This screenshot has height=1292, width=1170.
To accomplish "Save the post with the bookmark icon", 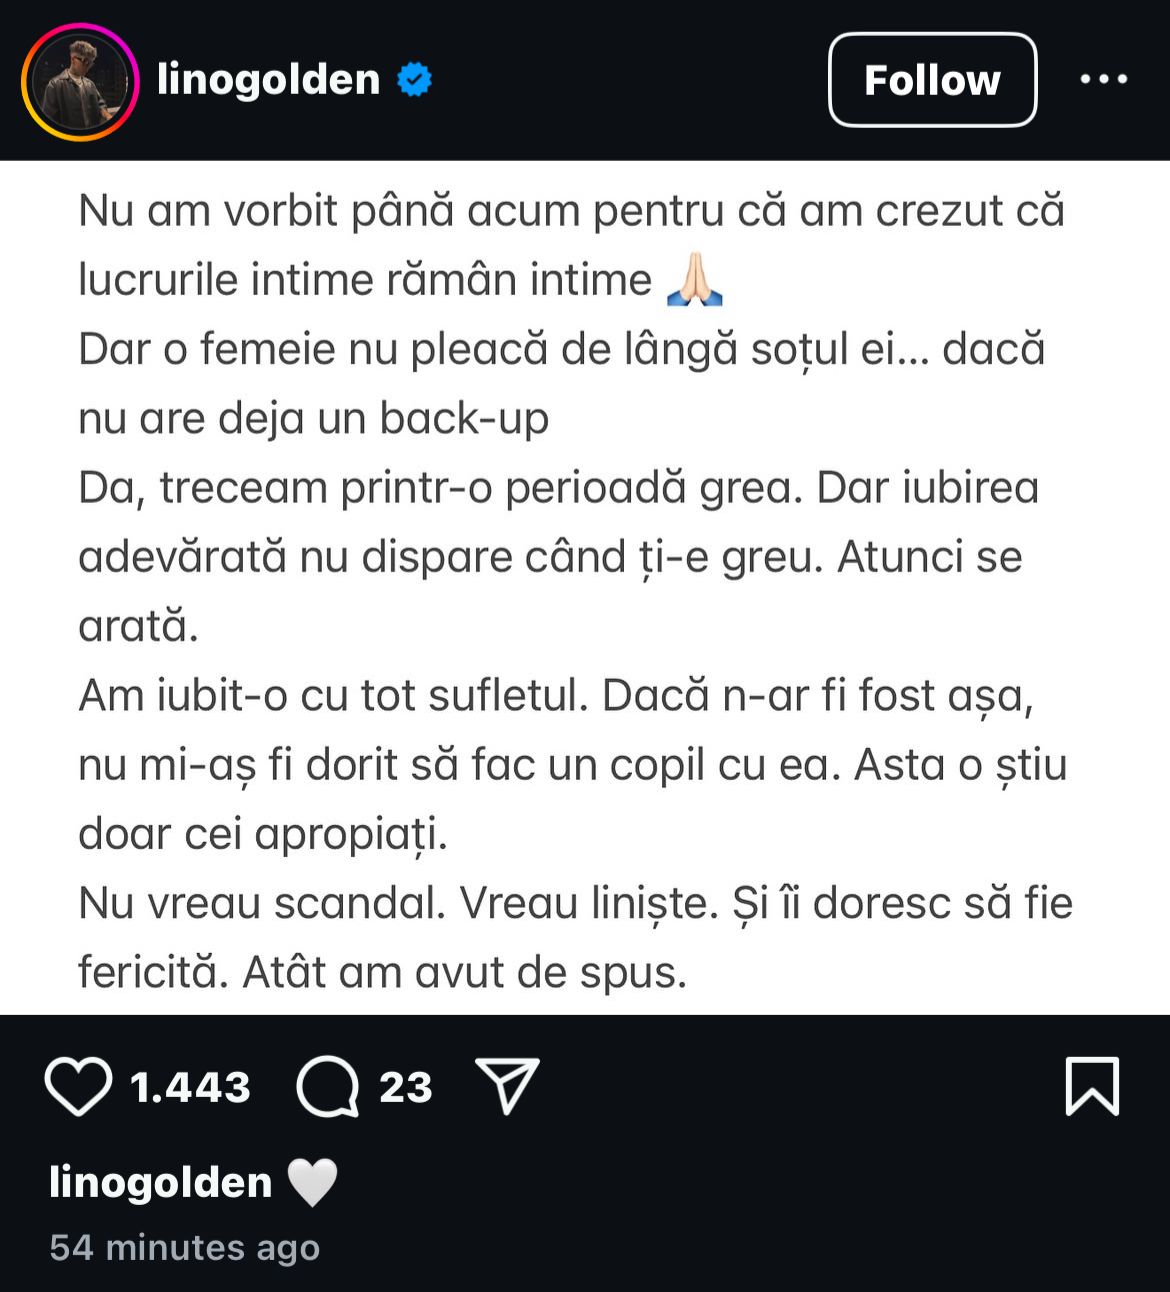I will (1092, 1086).
